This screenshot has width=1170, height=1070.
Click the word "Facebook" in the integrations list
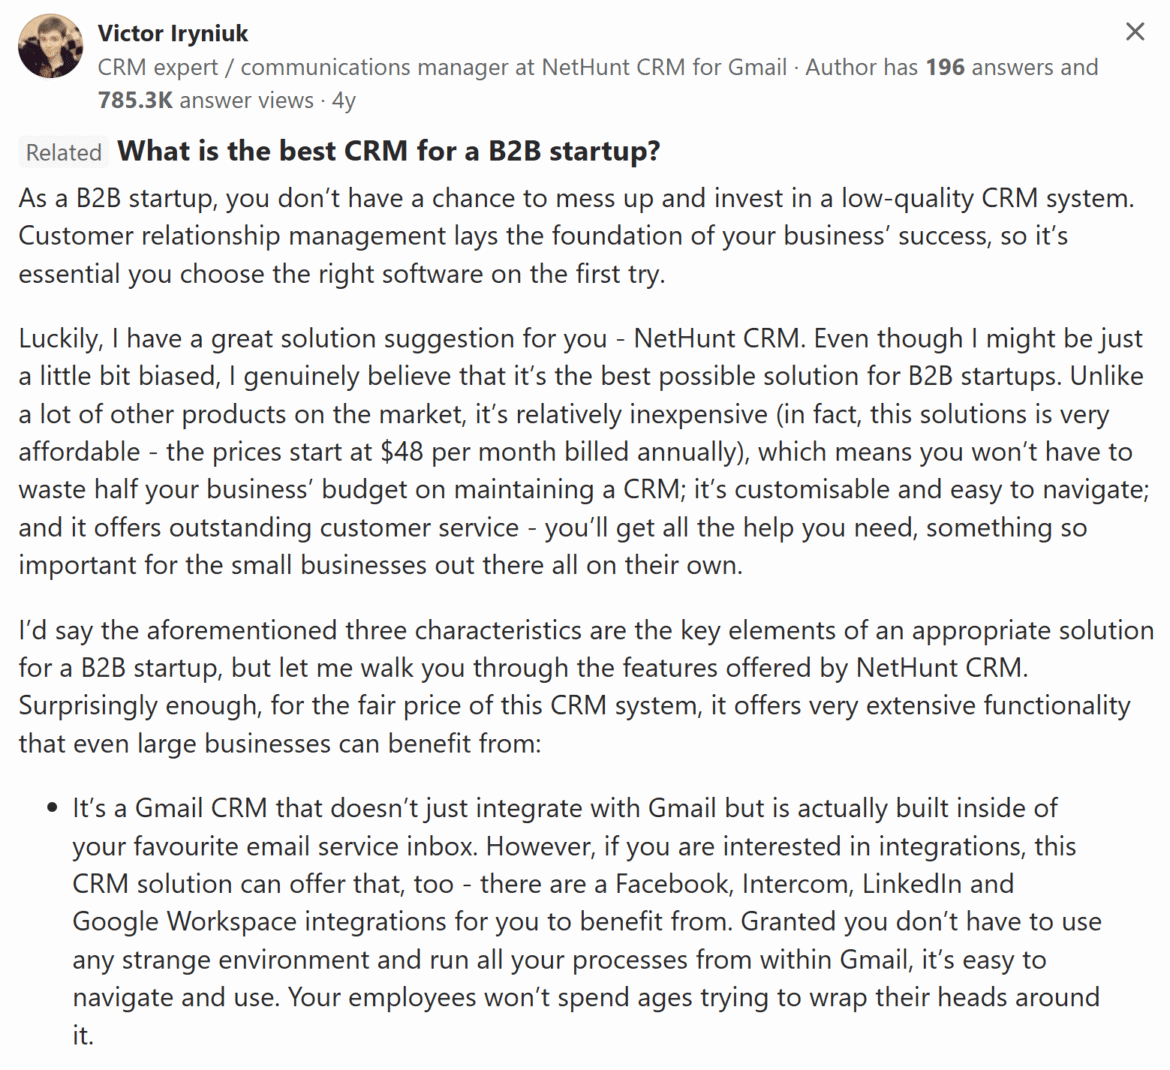click(x=672, y=884)
